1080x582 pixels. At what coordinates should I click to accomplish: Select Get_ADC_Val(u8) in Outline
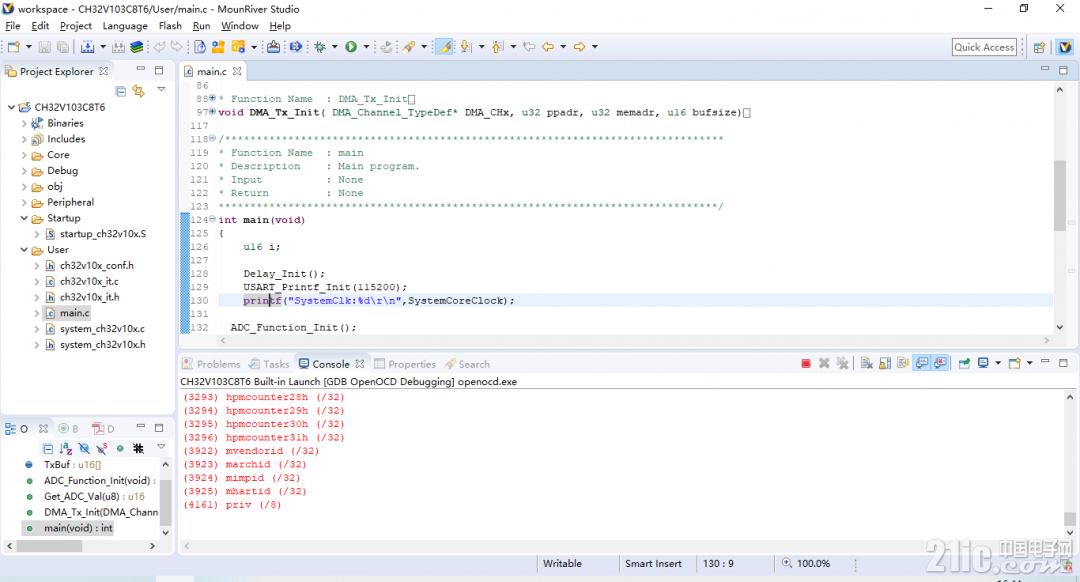94,497
